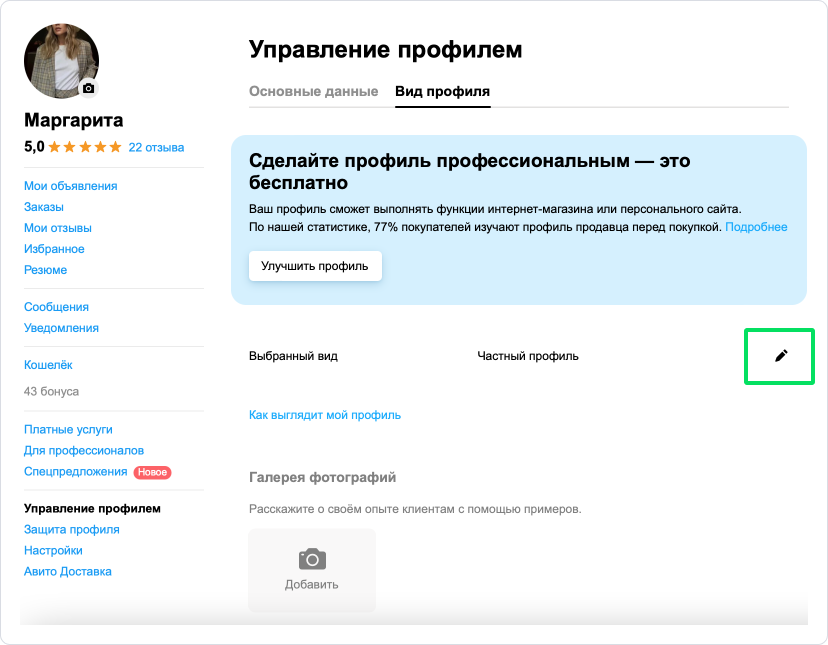Open the Кошелёк link
The image size is (828, 645).
48,365
